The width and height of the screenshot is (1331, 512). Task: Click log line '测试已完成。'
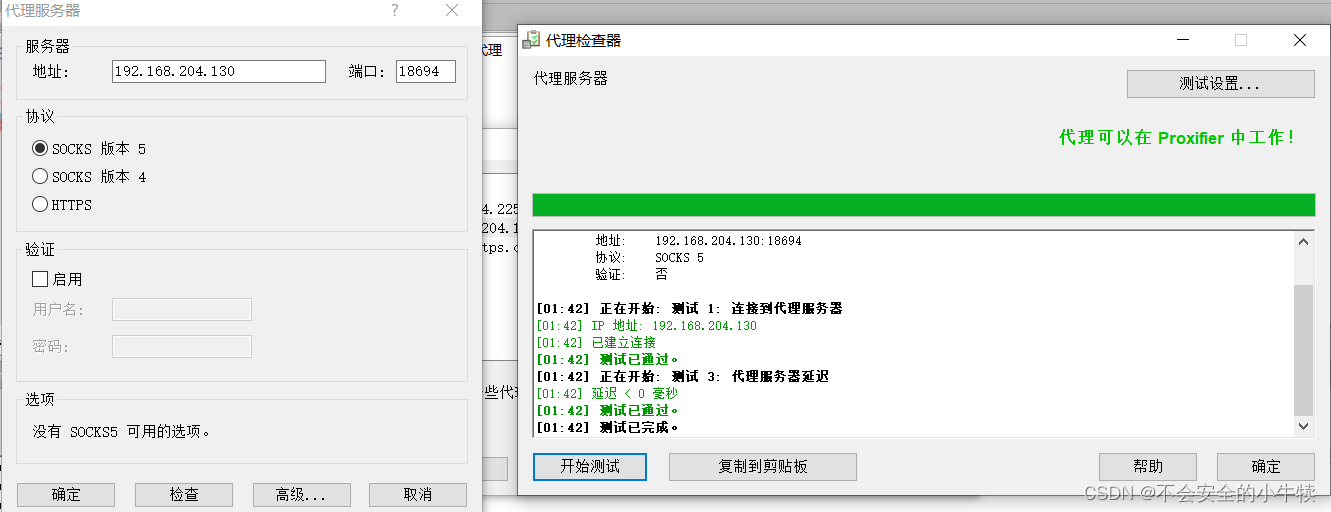coord(608,428)
